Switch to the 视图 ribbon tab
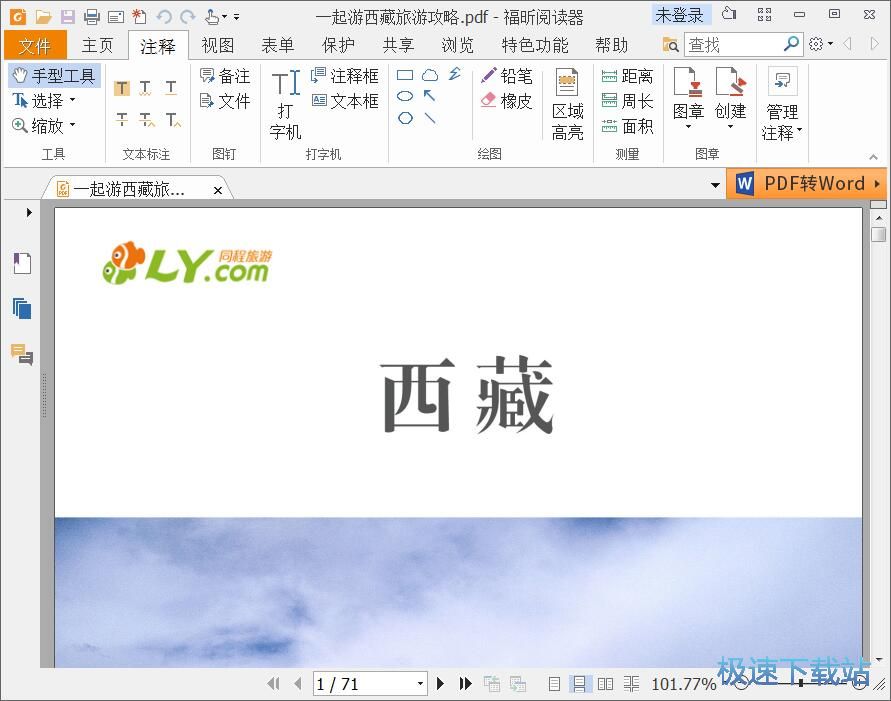The image size is (891, 701). pyautogui.click(x=217, y=44)
